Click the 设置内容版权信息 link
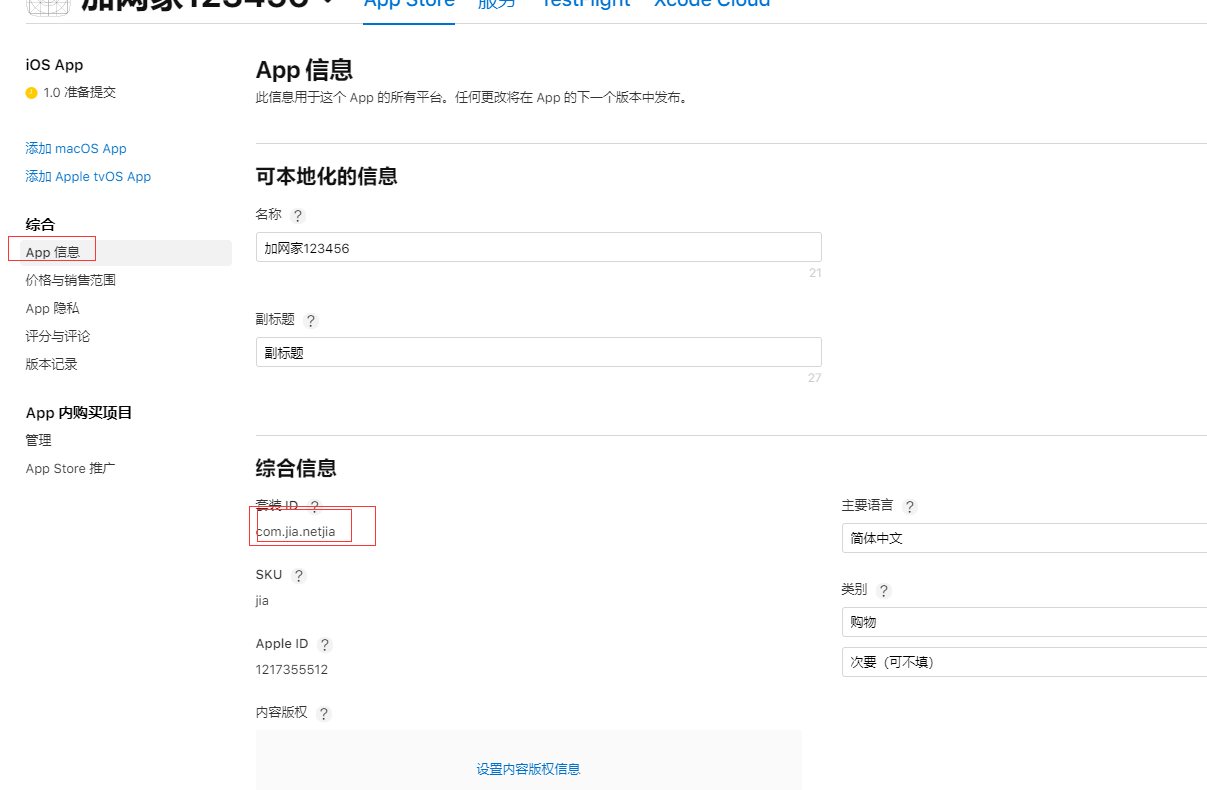The image size is (1207, 790). coord(528,769)
